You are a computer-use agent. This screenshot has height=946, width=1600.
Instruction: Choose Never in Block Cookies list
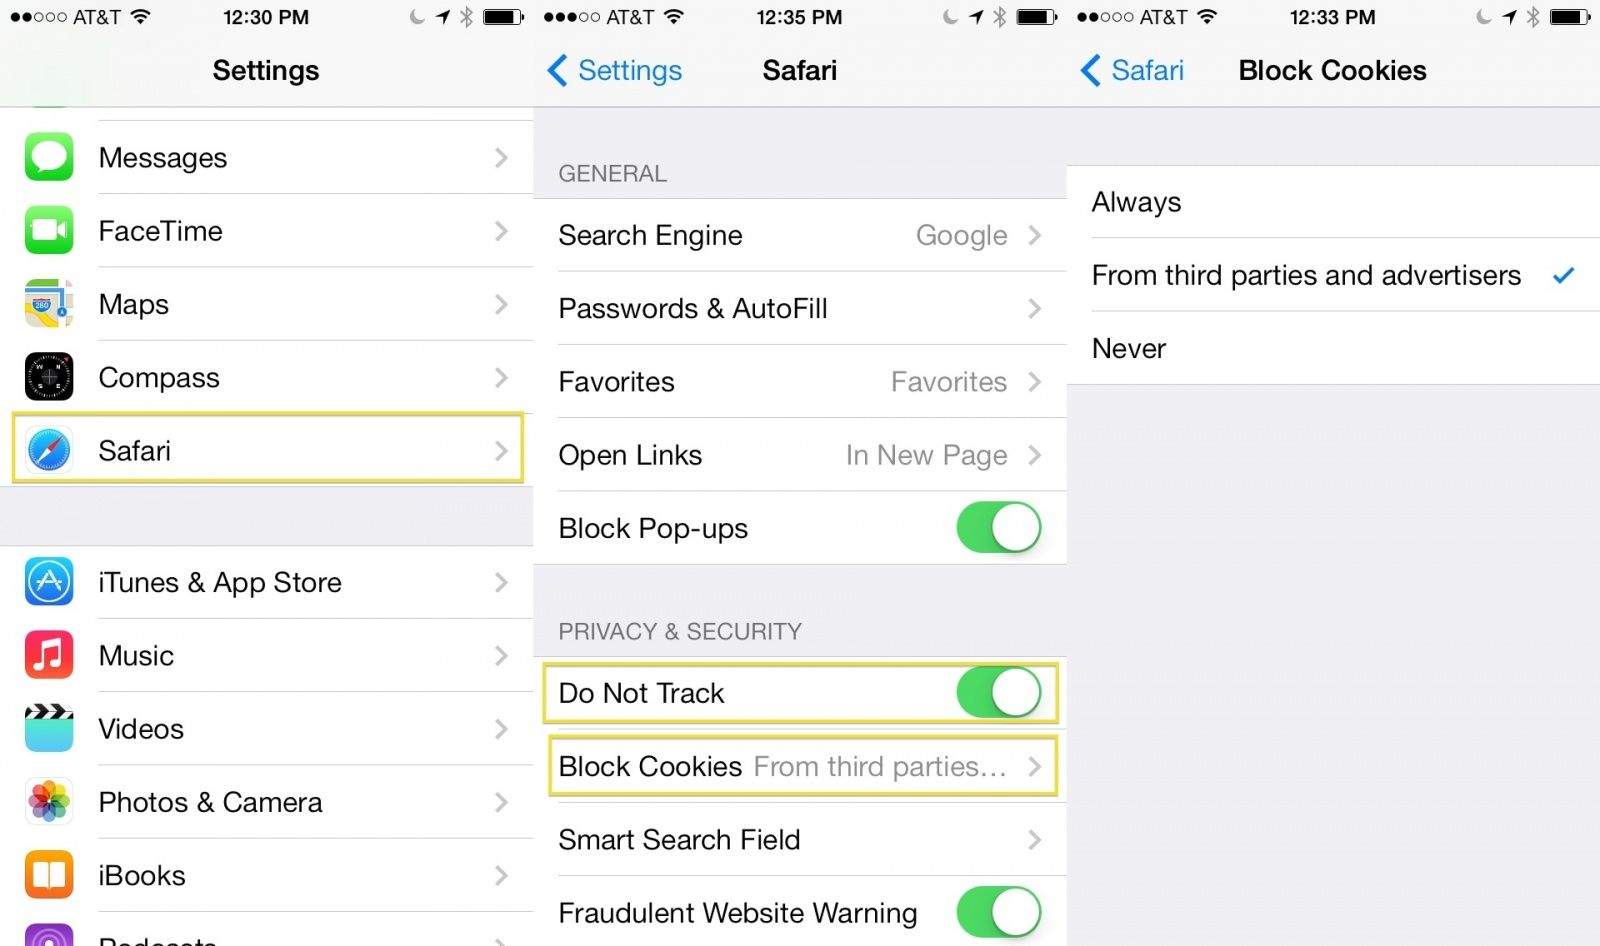pyautogui.click(x=1333, y=348)
